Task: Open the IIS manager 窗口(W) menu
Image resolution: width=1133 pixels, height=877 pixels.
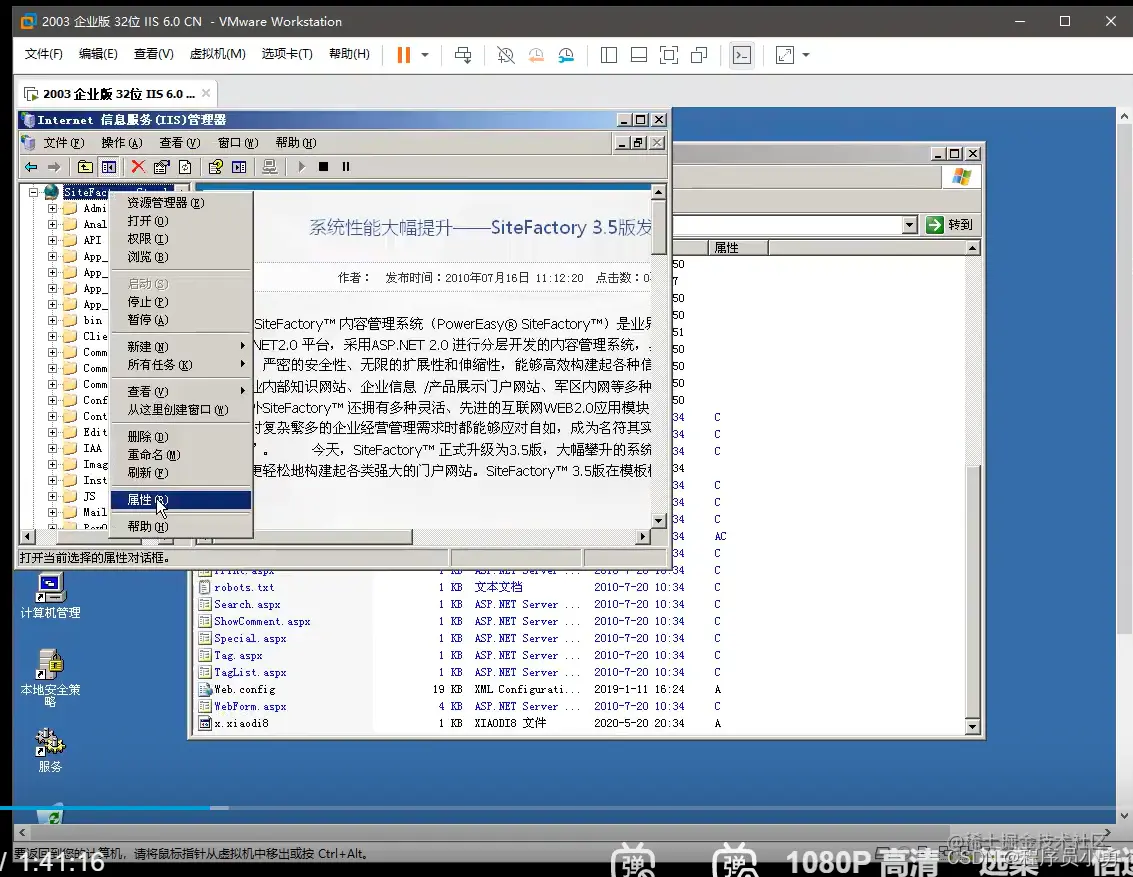Action: tap(238, 143)
